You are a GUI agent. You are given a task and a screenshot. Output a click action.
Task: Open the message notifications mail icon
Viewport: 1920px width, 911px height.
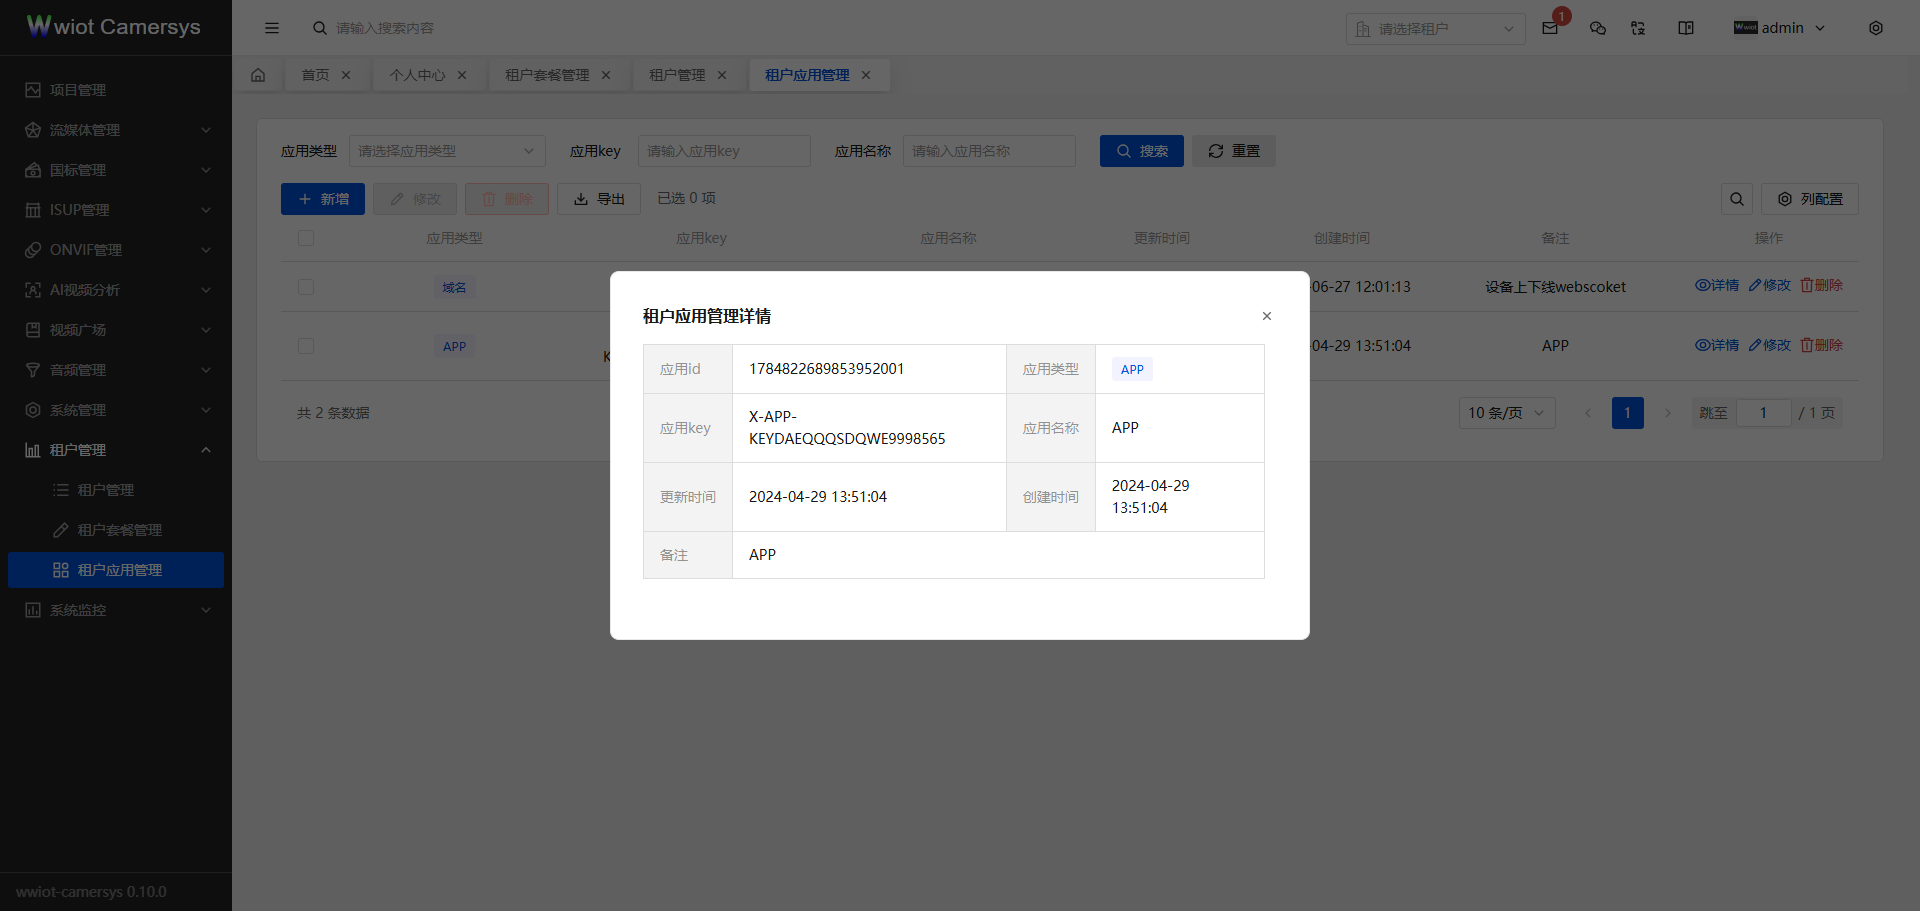[1549, 28]
